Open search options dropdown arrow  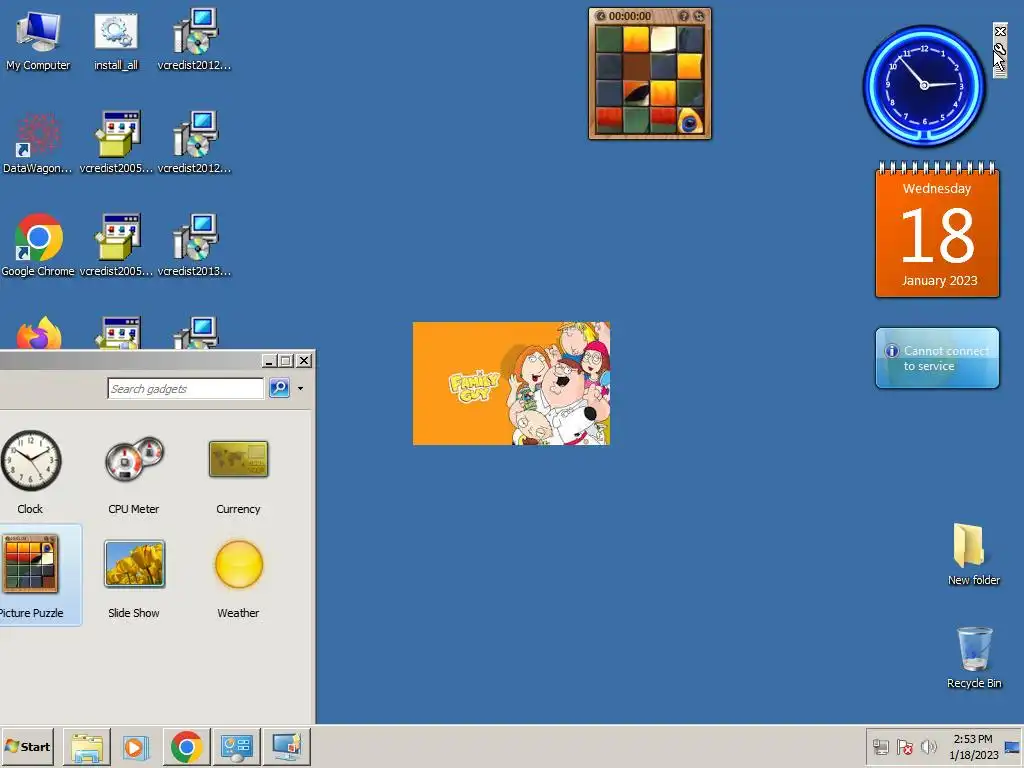(x=300, y=389)
